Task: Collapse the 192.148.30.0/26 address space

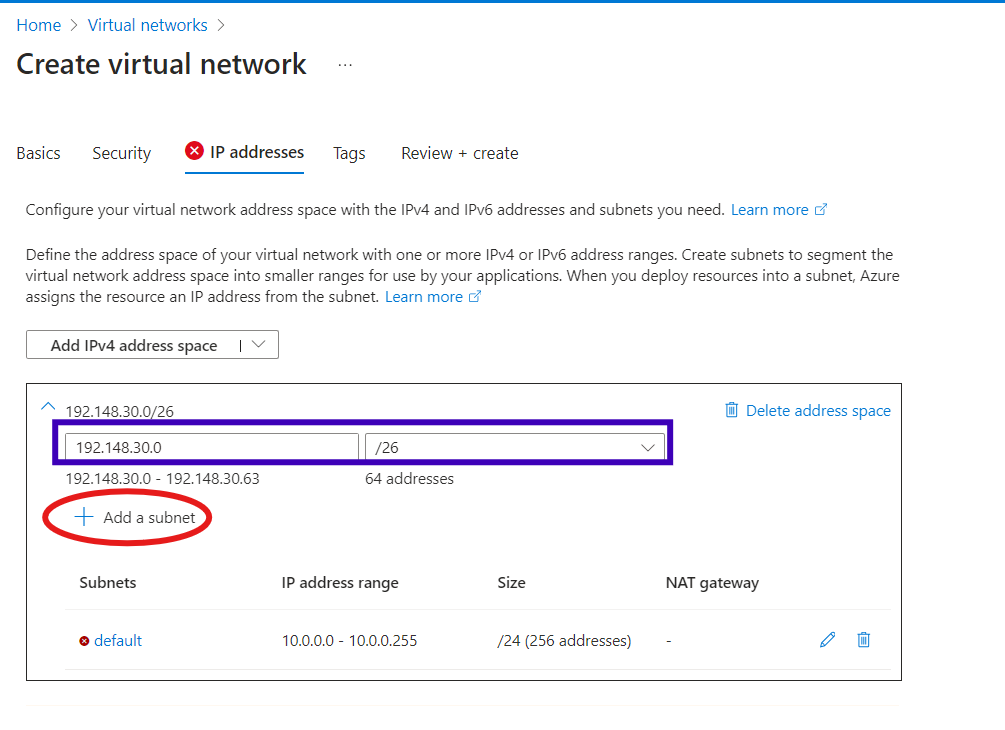Action: point(46,406)
